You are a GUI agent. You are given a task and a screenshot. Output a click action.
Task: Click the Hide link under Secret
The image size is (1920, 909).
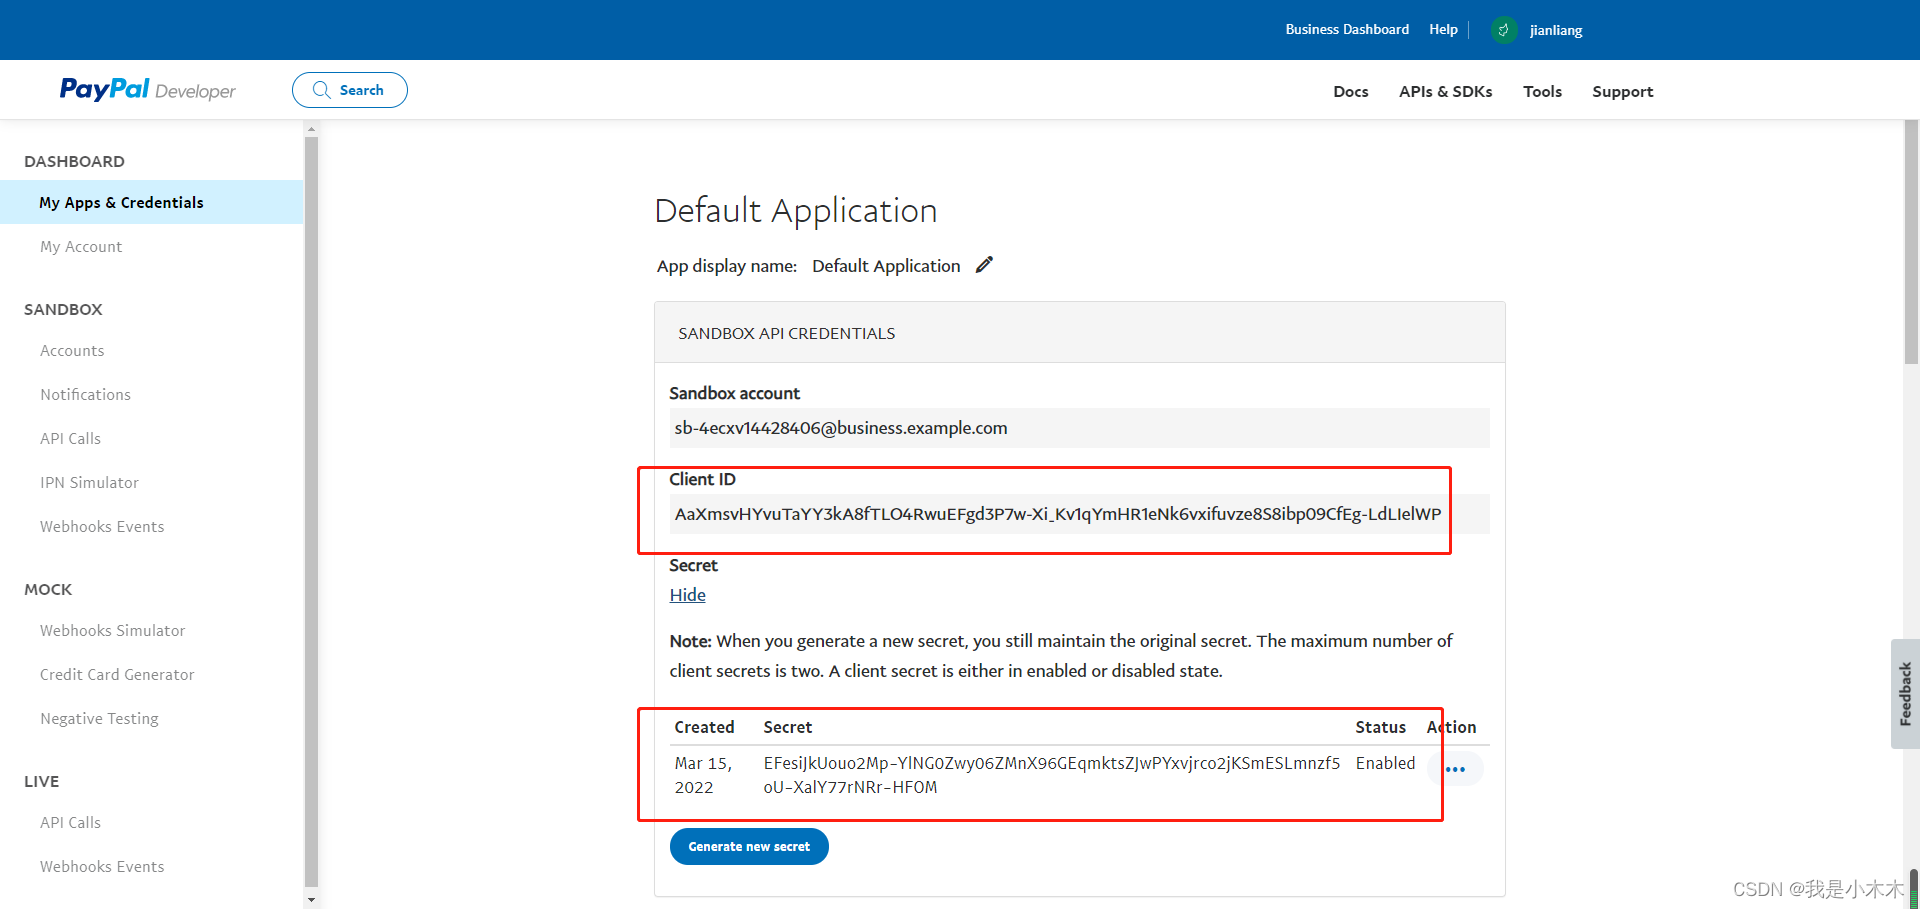(x=688, y=595)
